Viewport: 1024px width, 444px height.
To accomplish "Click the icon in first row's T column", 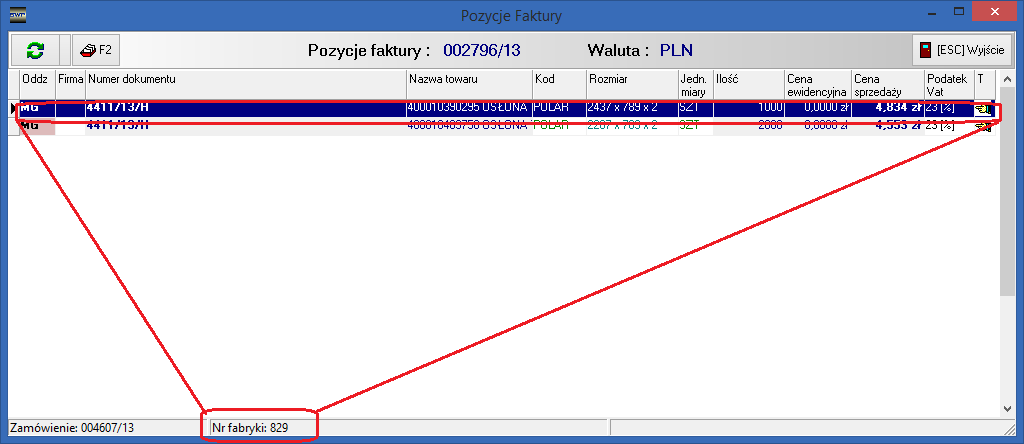I will point(982,108).
